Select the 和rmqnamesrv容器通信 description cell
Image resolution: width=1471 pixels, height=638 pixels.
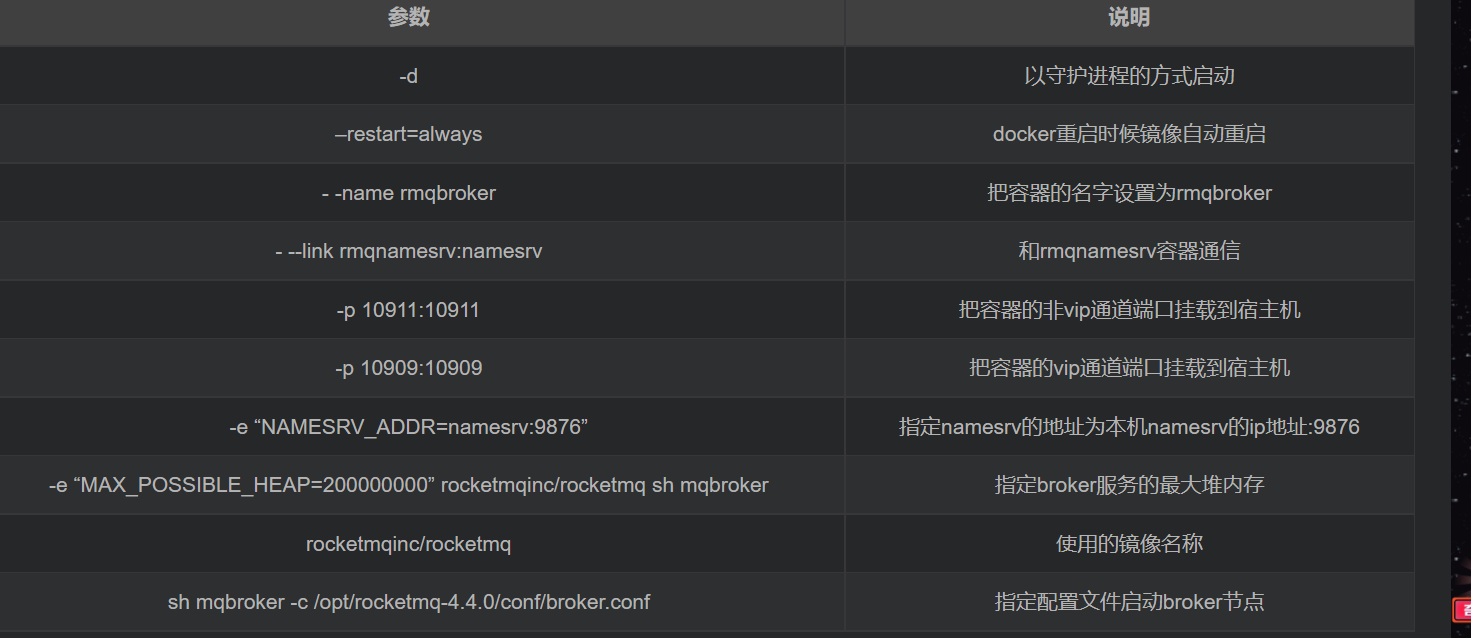tap(1129, 251)
